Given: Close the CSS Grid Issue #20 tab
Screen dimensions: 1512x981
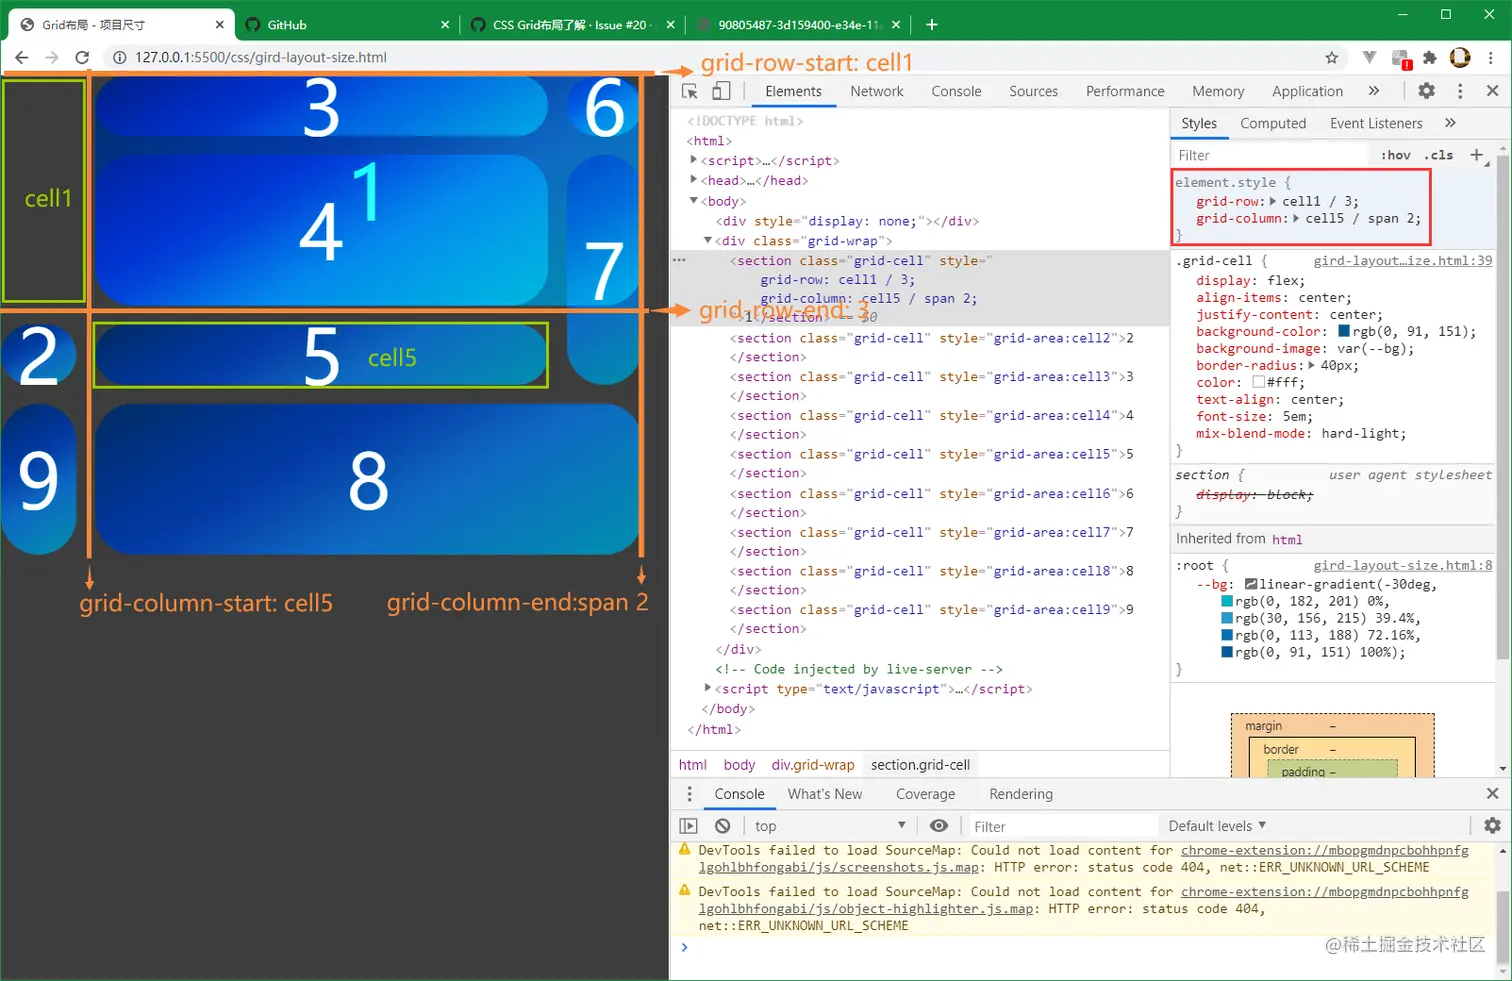Looking at the screenshot, I should pos(670,25).
